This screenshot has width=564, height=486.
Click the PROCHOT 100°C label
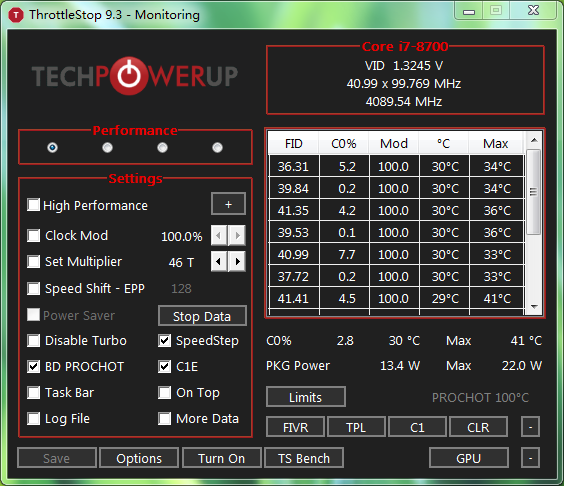coord(481,398)
